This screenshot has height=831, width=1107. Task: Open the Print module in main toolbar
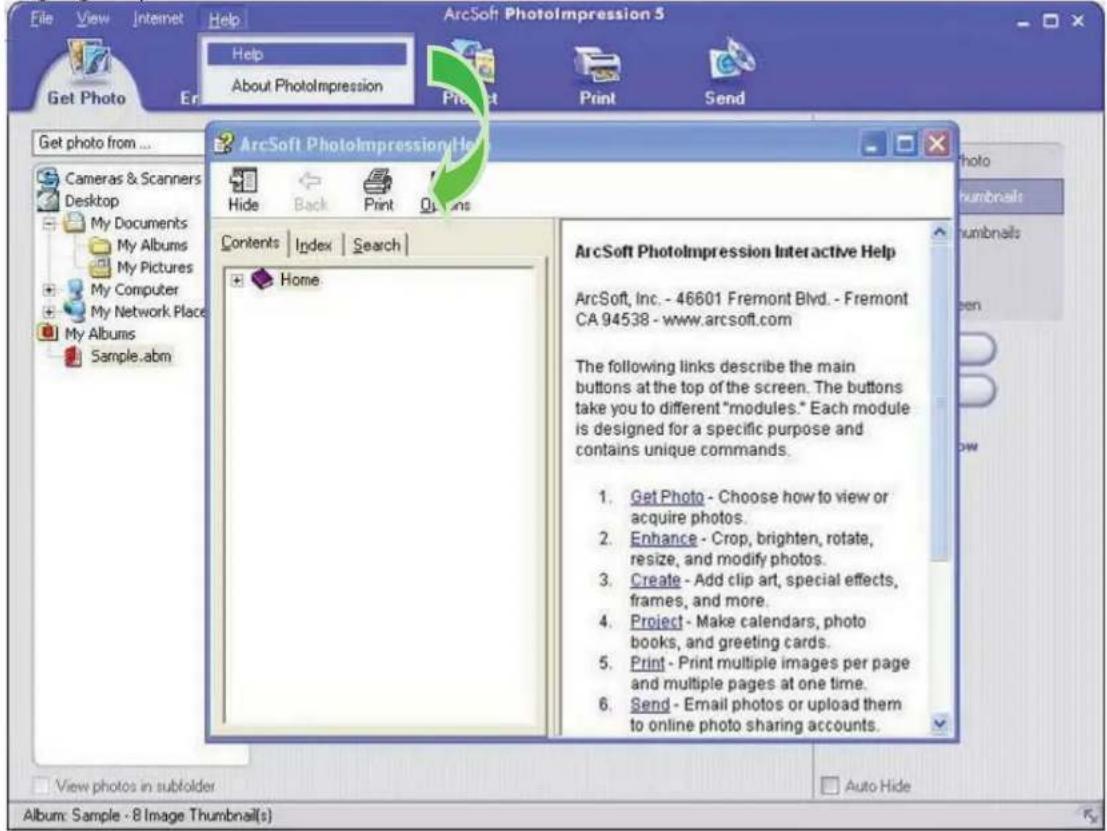(597, 74)
